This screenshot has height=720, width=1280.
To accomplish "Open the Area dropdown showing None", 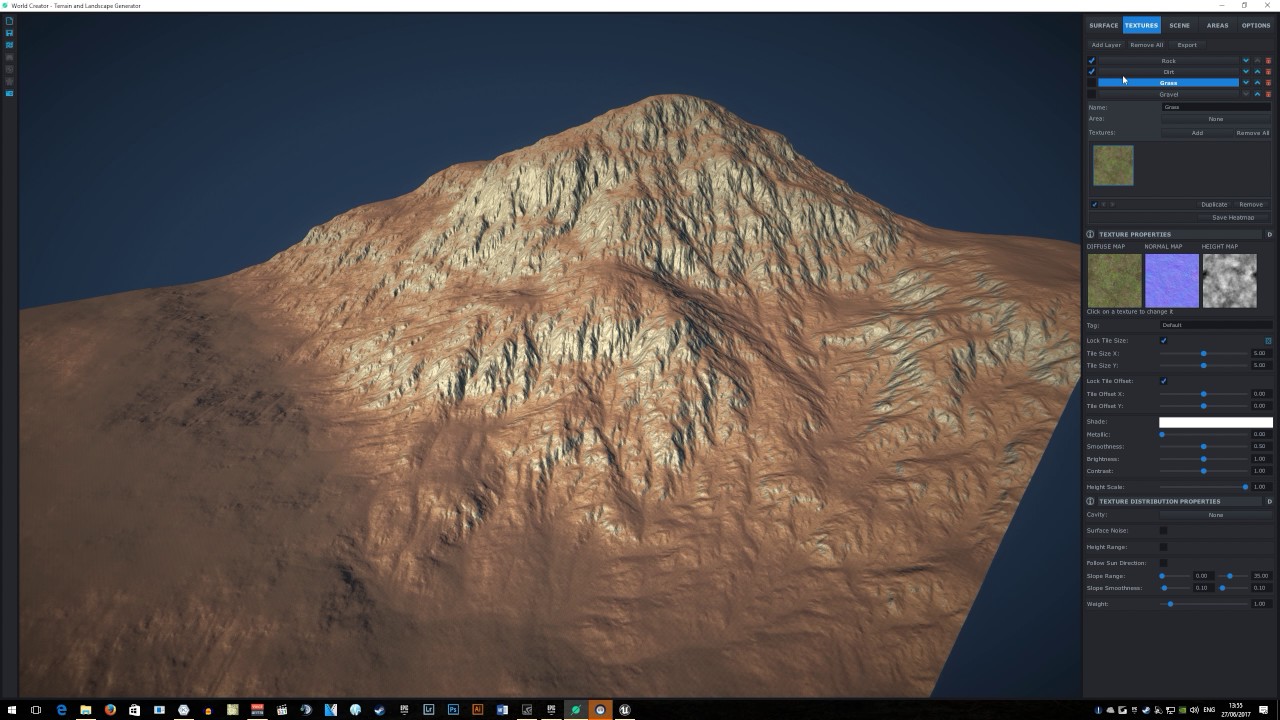I will [x=1216, y=119].
